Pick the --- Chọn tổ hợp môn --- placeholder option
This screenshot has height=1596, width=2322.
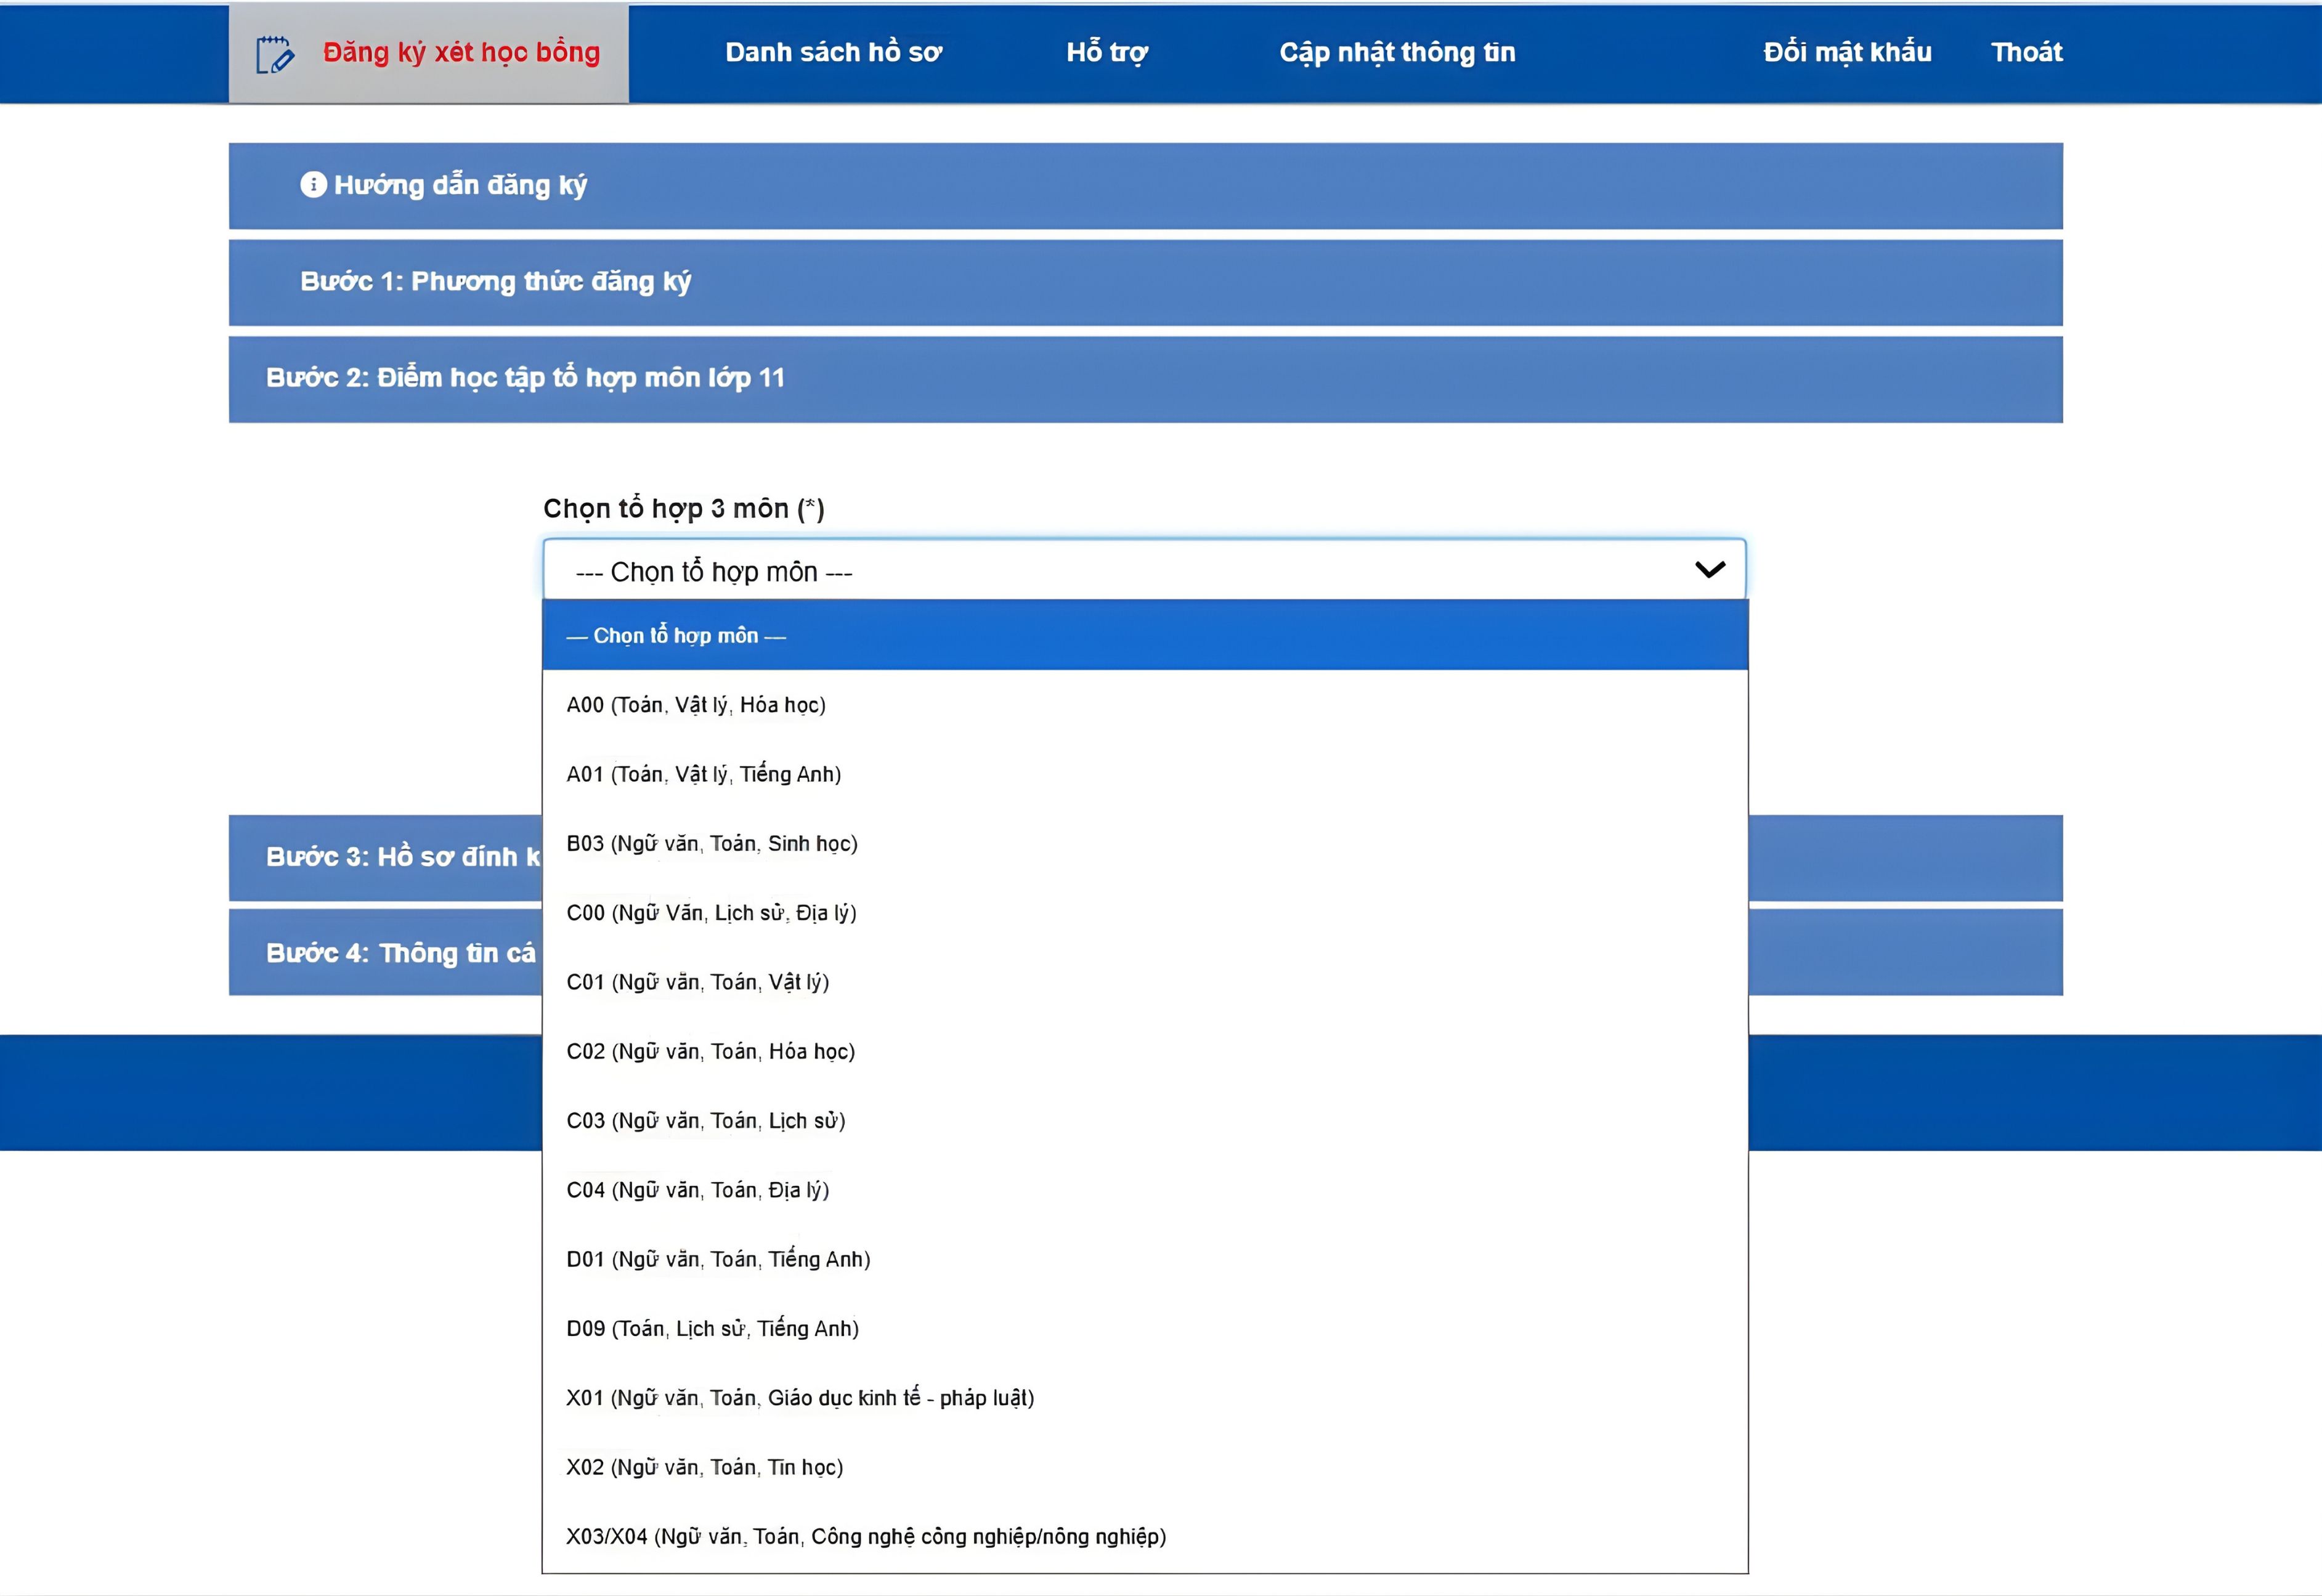(x=675, y=634)
